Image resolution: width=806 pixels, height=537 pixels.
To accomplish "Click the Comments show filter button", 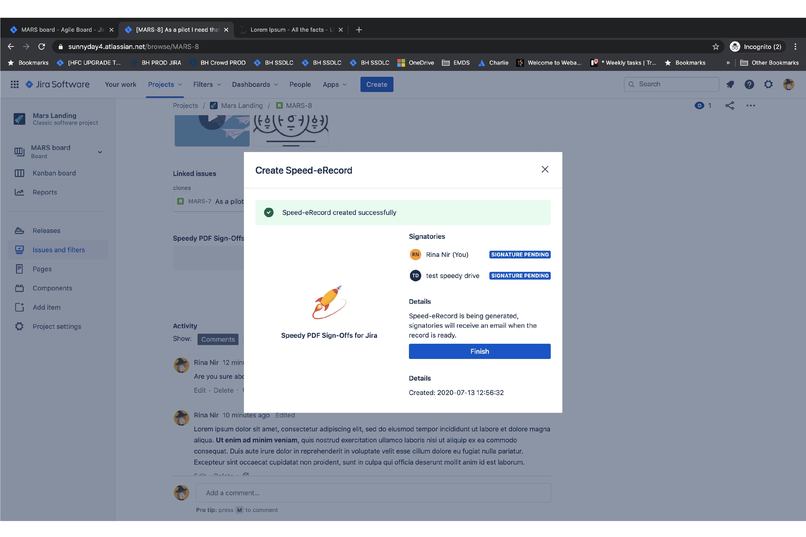I will (x=218, y=339).
